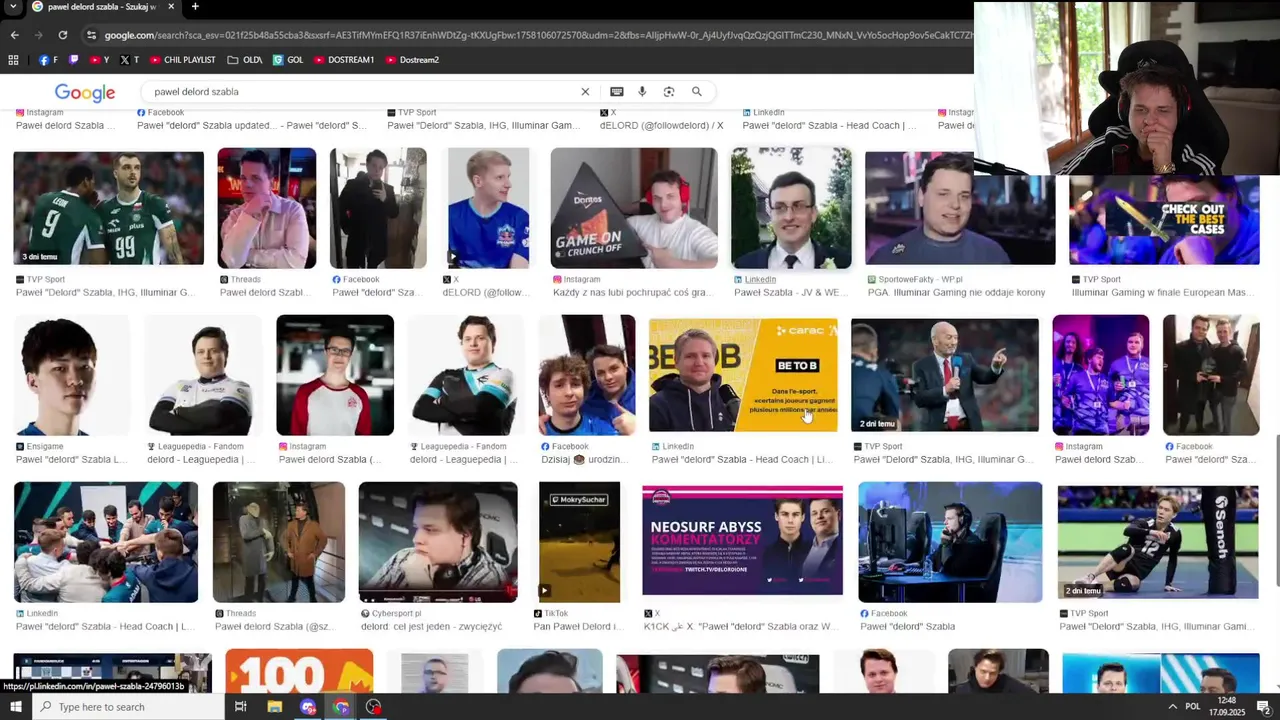The width and height of the screenshot is (1280, 720).
Task: Open the DOSTREAM1 bookmark
Action: click(x=343, y=60)
